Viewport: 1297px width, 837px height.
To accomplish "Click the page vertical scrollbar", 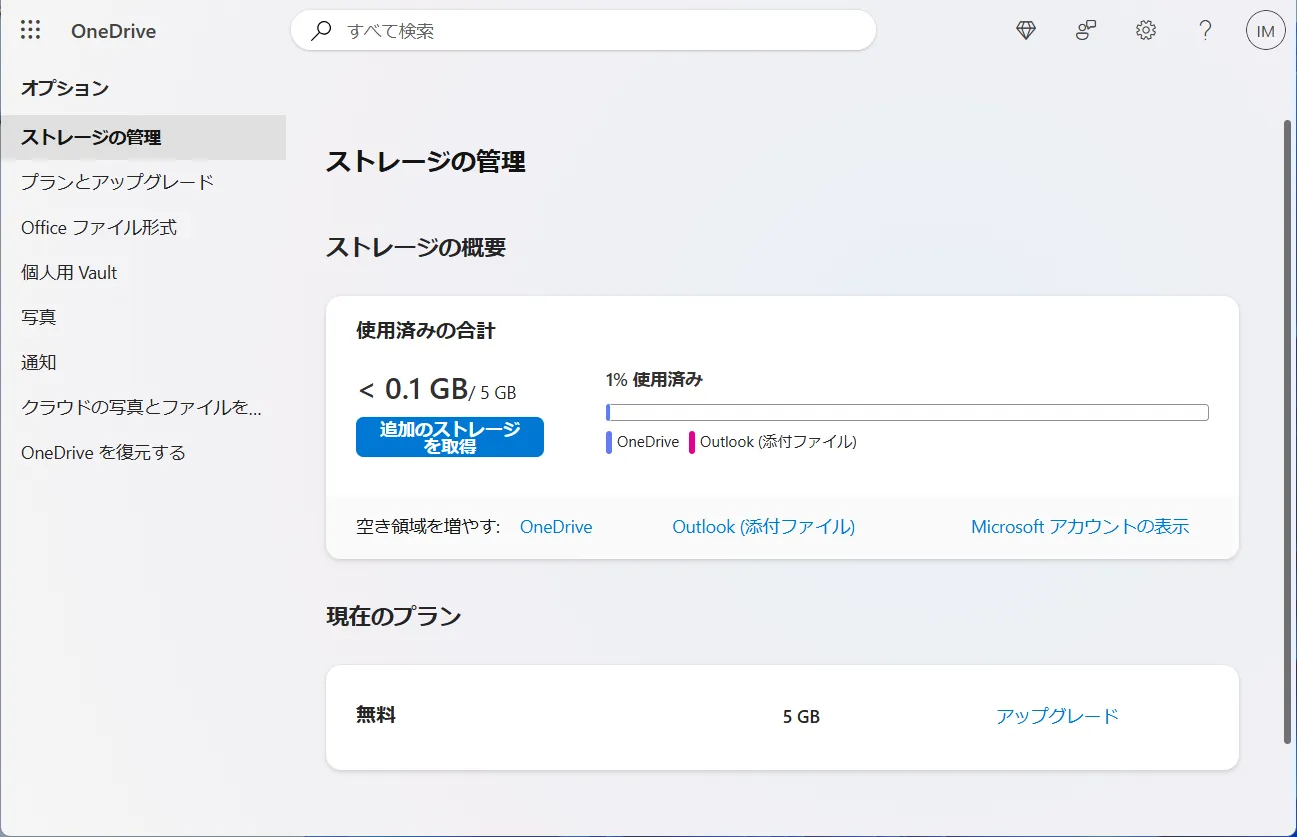I will pyautogui.click(x=1288, y=431).
